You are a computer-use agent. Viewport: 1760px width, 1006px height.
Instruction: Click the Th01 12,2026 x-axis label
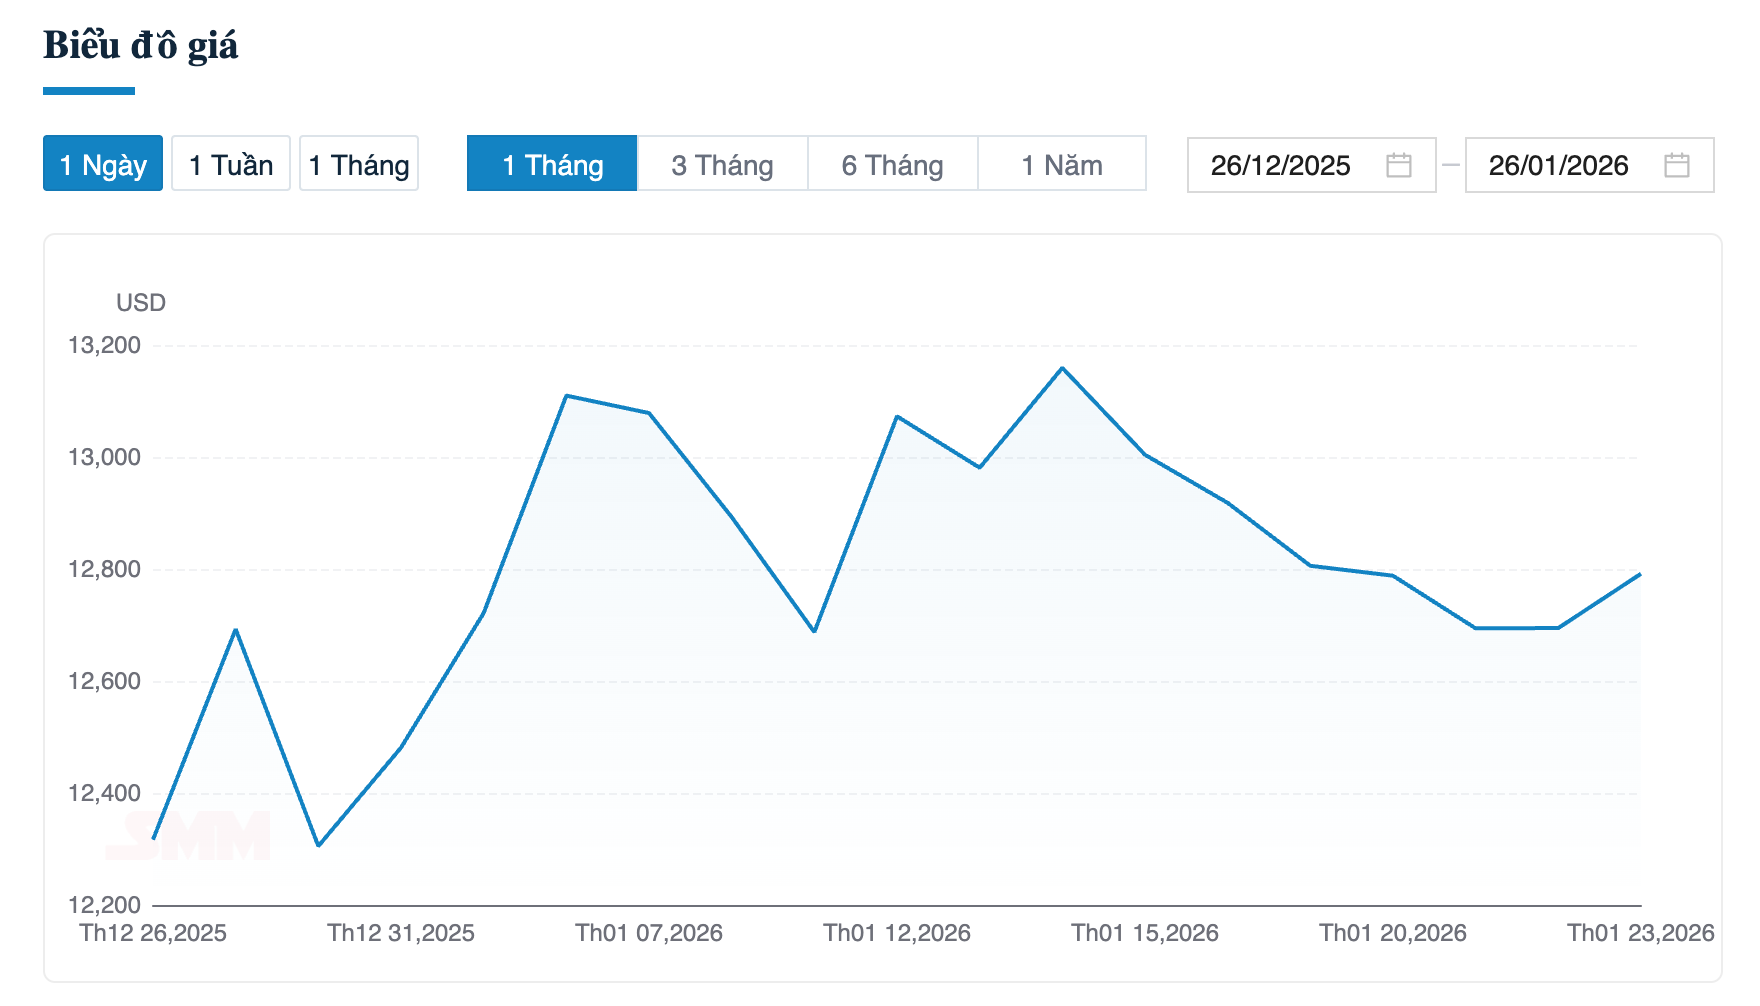897,933
